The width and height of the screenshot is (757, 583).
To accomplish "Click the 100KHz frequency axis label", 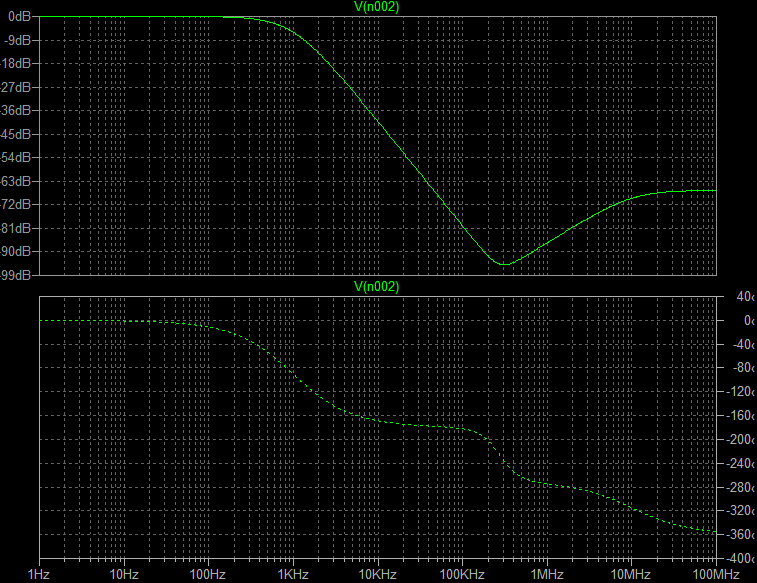I will tap(461, 574).
